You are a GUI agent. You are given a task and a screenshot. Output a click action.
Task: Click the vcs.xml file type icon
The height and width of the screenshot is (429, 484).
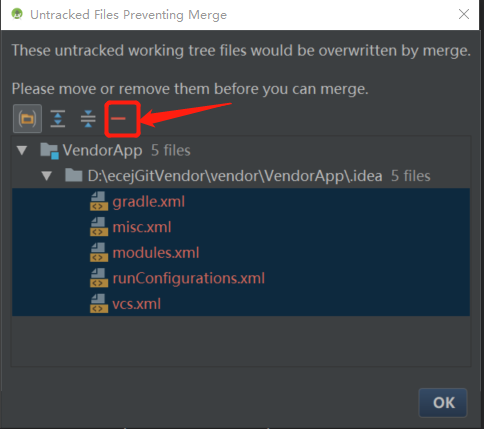pos(99,303)
